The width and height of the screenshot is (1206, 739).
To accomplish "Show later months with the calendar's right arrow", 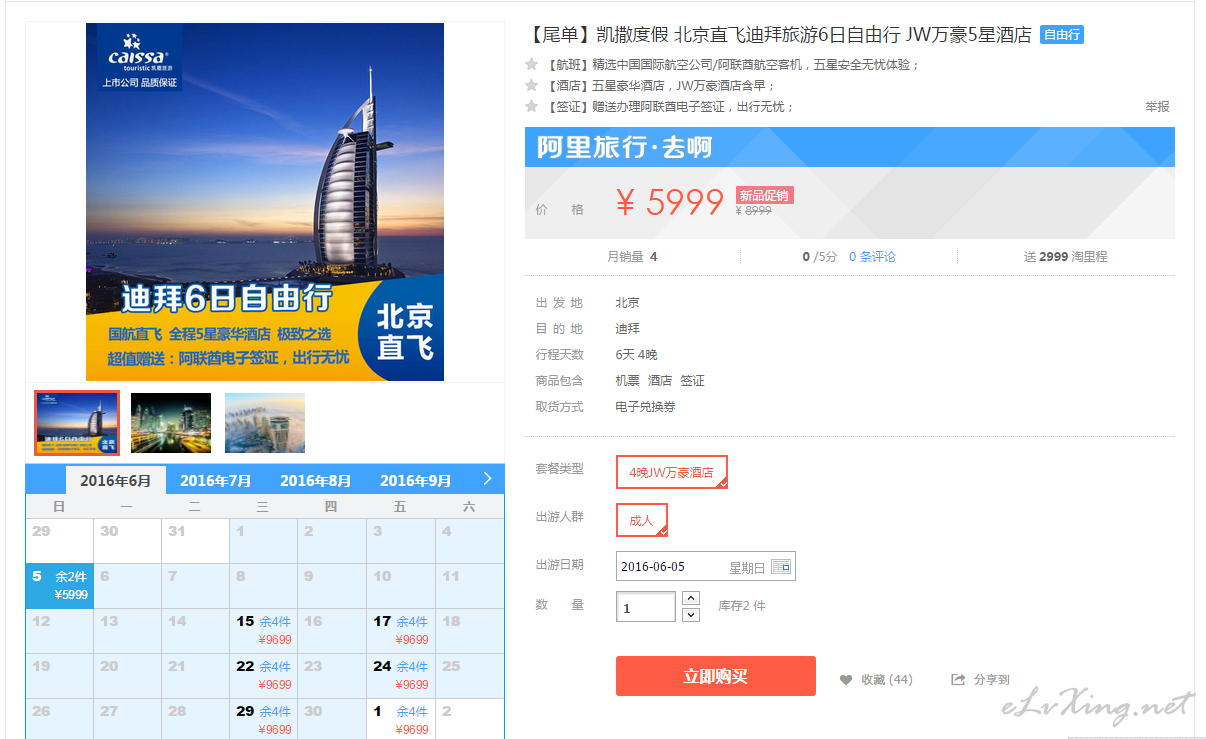I will (487, 479).
